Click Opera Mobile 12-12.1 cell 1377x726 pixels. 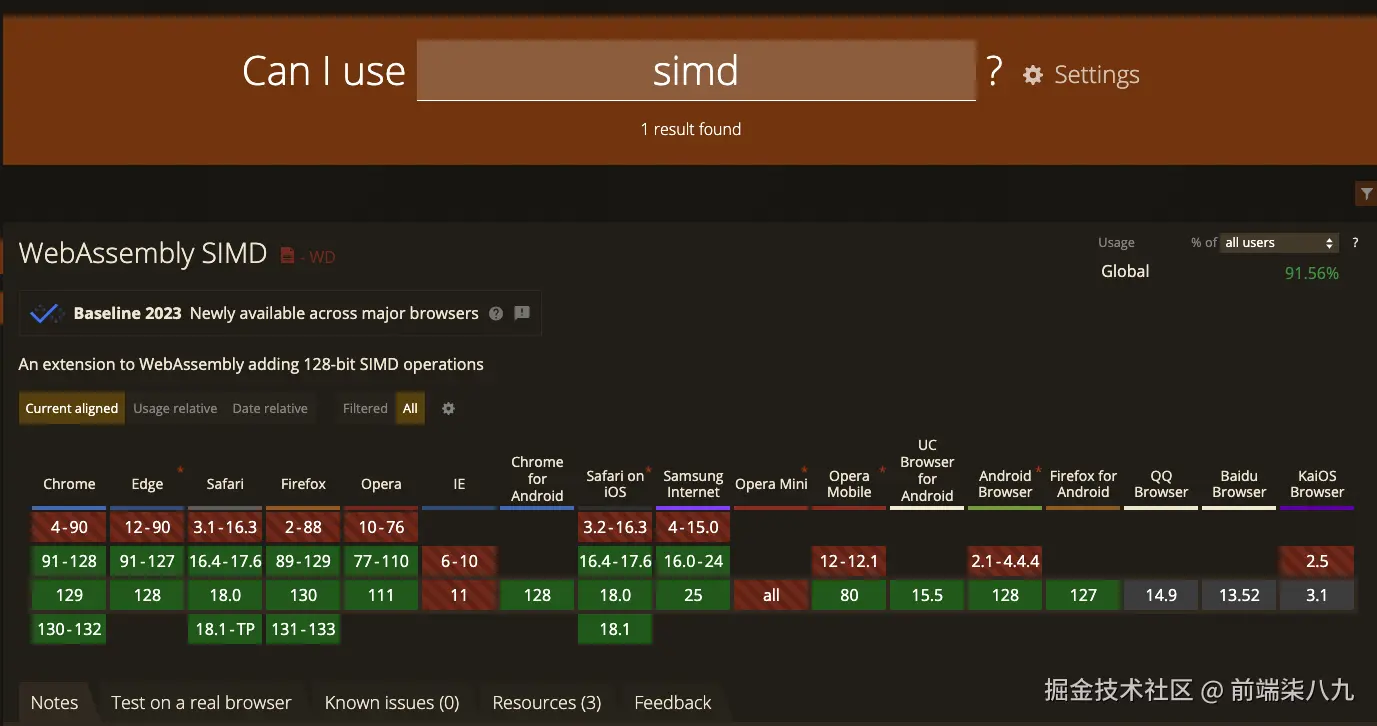tap(849, 561)
